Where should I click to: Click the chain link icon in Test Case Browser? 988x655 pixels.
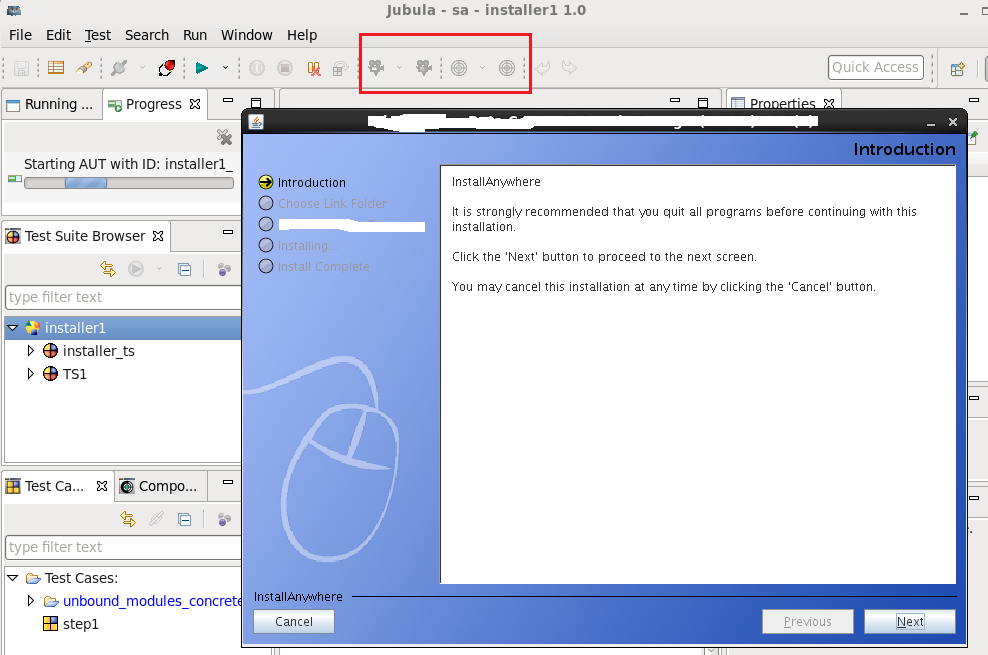pos(156,520)
